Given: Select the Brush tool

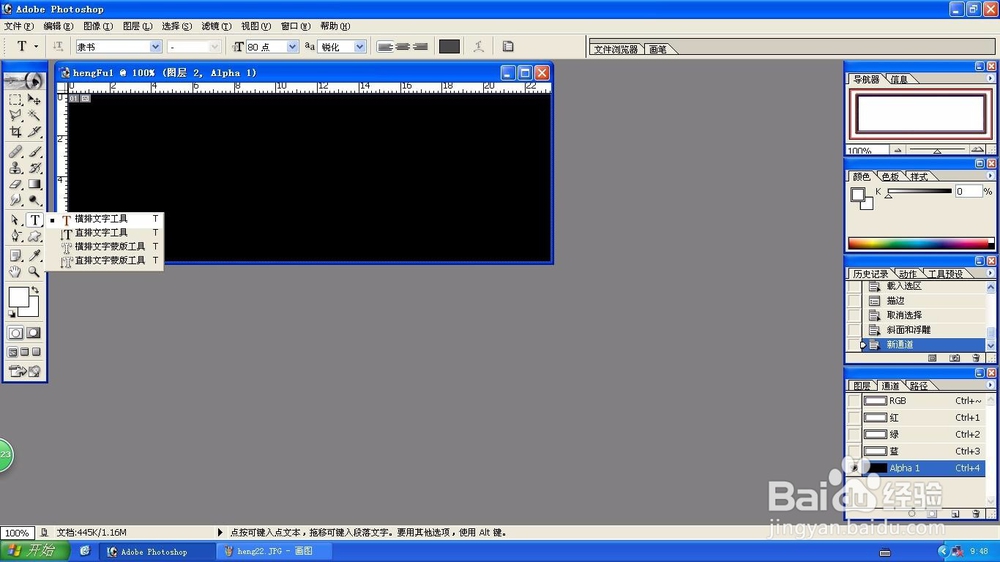Looking at the screenshot, I should pyautogui.click(x=34, y=152).
